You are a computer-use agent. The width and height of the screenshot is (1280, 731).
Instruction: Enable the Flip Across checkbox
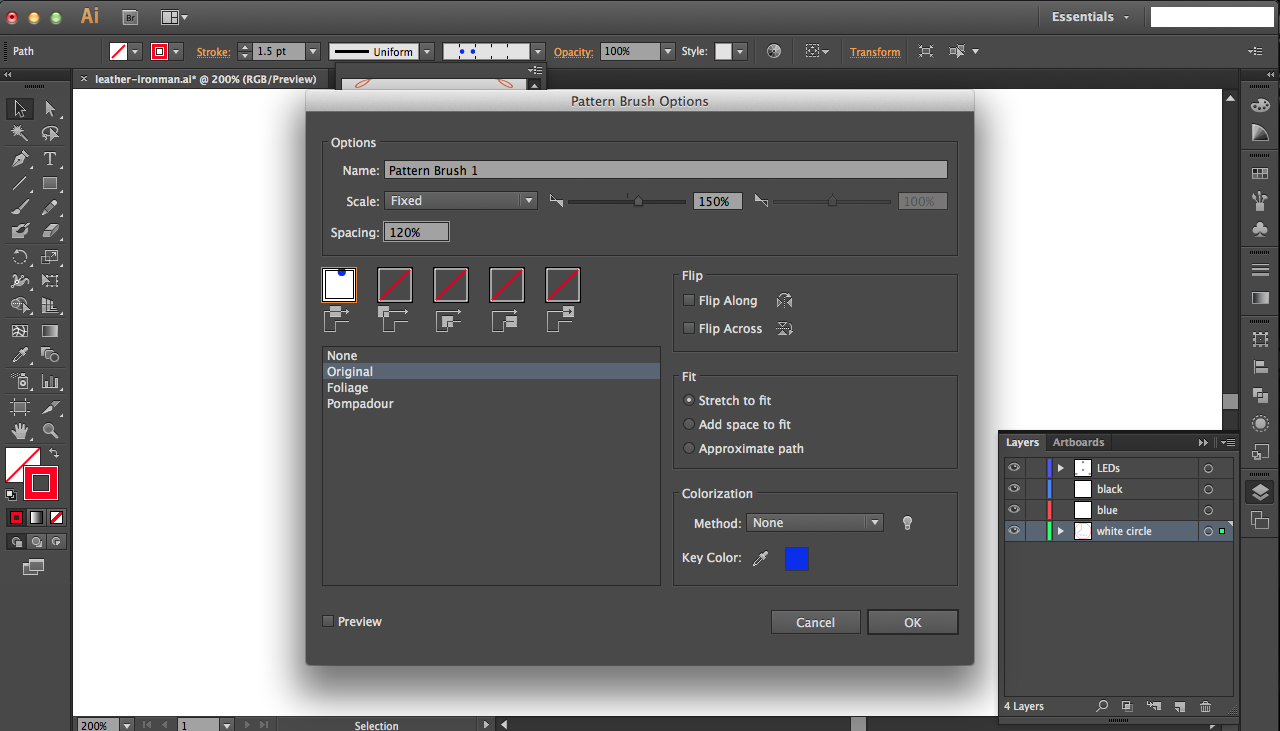coord(688,328)
